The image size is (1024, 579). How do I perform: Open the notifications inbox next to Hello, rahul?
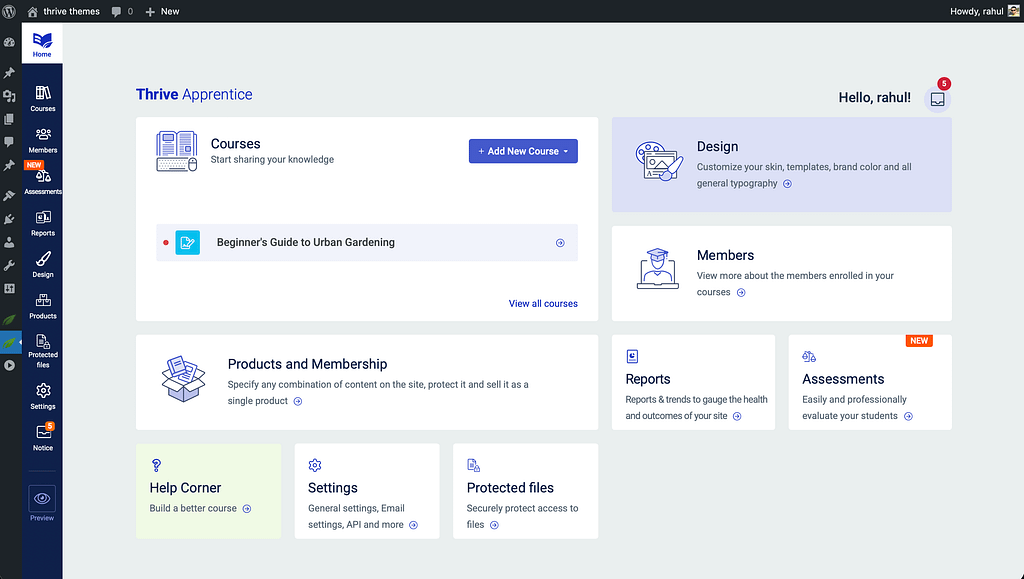click(x=937, y=99)
